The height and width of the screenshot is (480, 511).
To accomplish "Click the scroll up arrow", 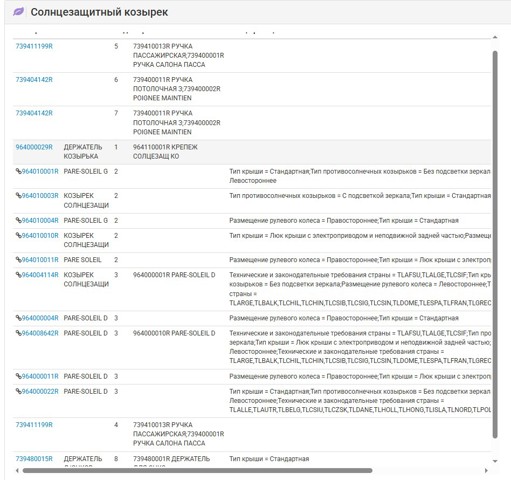I will [495, 37].
